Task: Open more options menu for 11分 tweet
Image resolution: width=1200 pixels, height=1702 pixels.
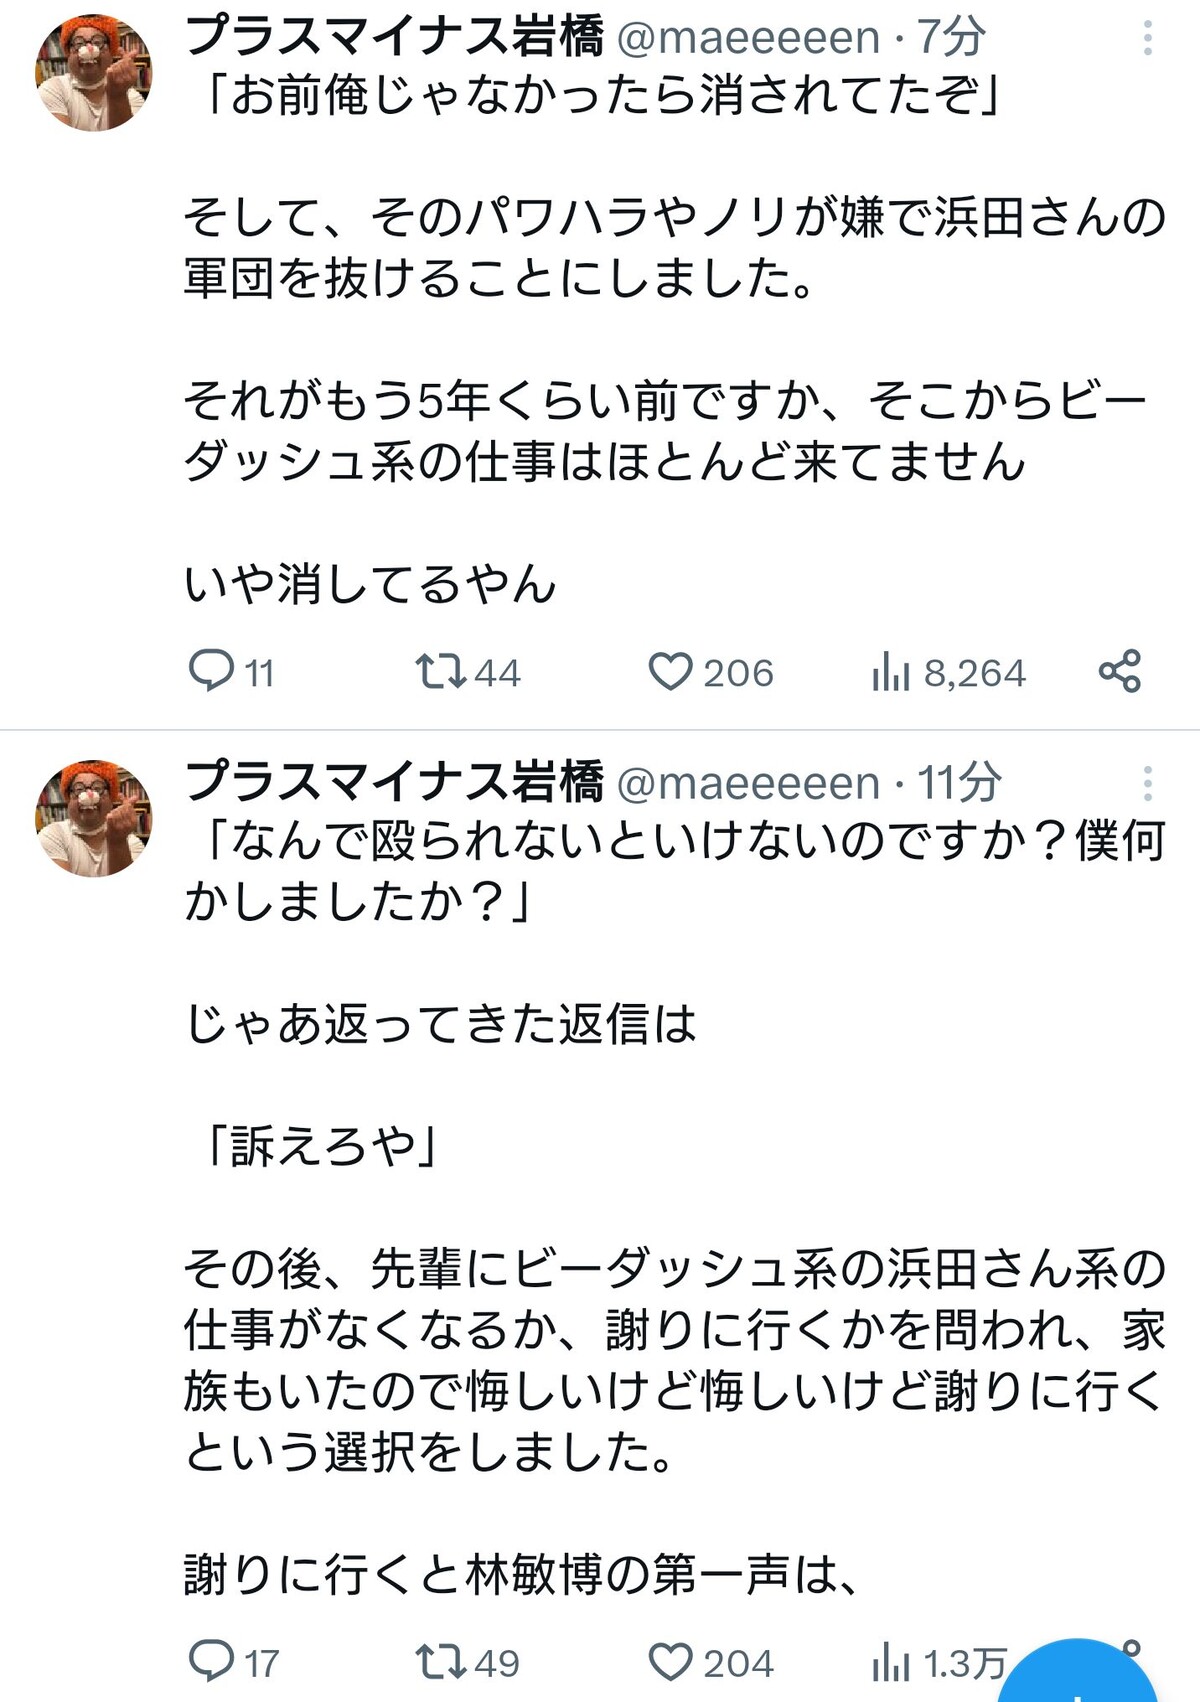Action: [x=1148, y=783]
